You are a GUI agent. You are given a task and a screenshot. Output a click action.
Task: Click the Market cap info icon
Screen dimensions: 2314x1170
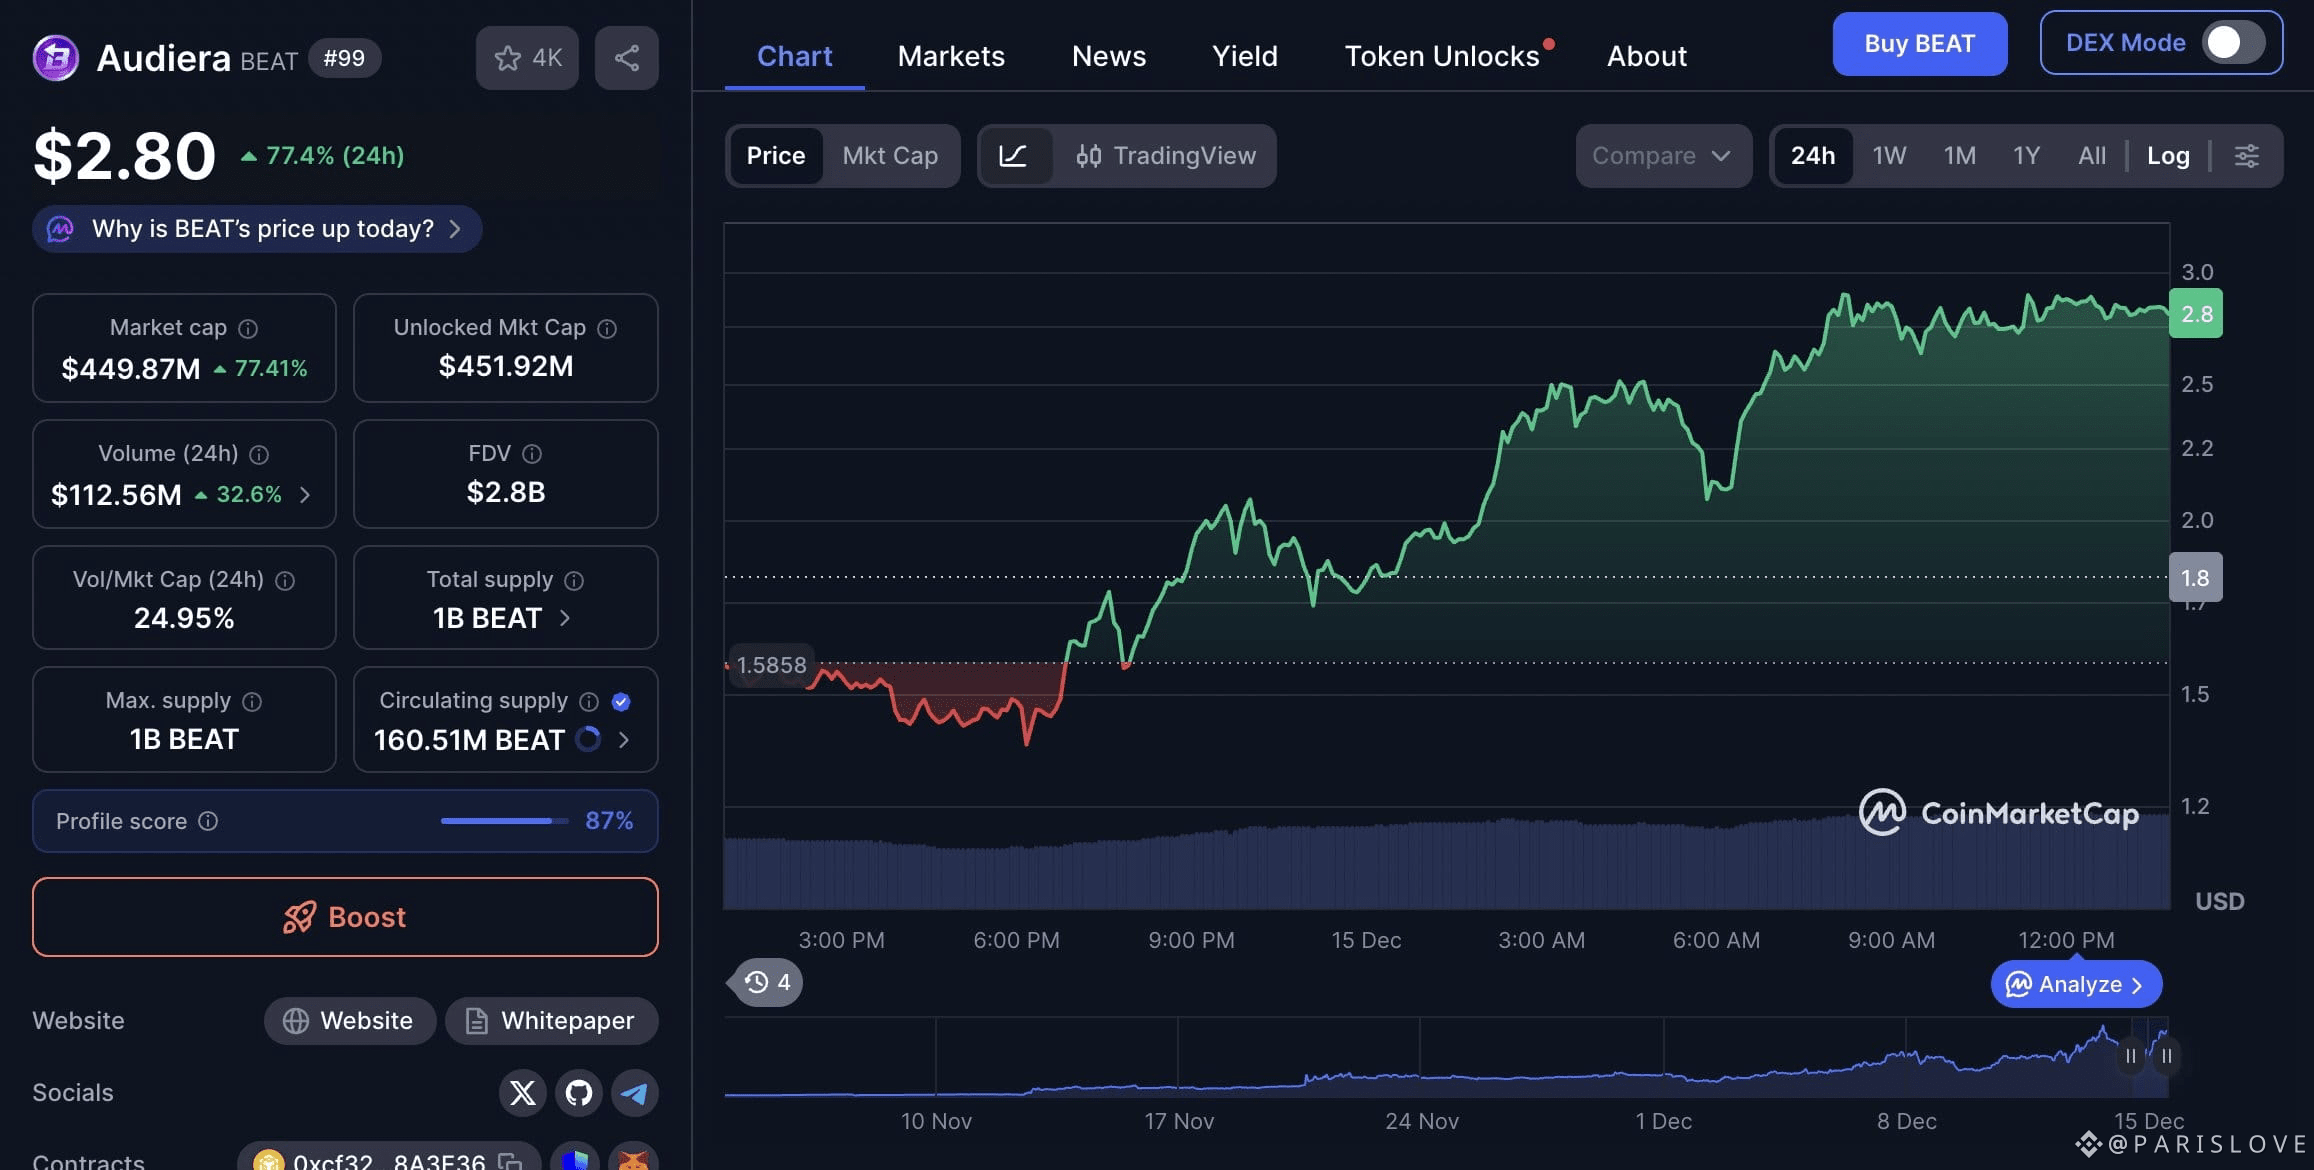249,328
